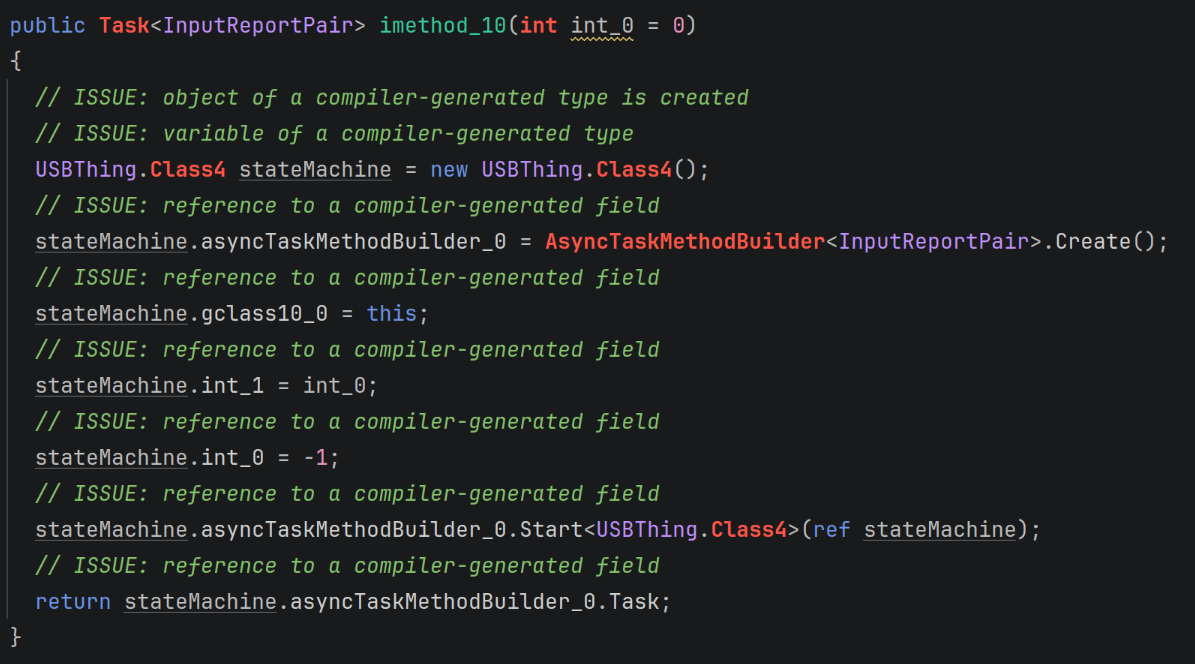The image size is (1195, 664).
Task: Click InputReportPair in the method signature
Action: [259, 26]
